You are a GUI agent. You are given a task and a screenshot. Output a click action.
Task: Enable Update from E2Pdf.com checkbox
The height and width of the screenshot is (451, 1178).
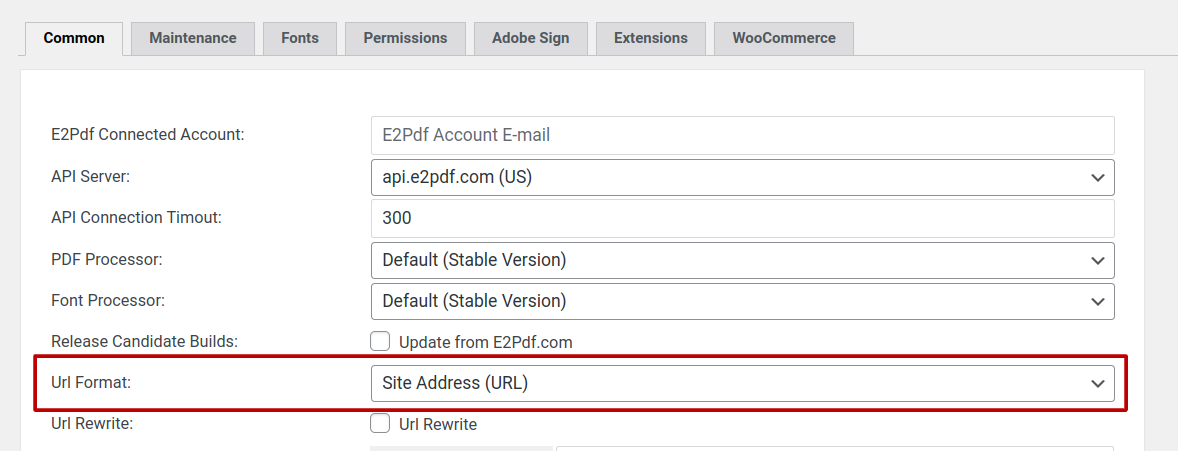tap(380, 342)
